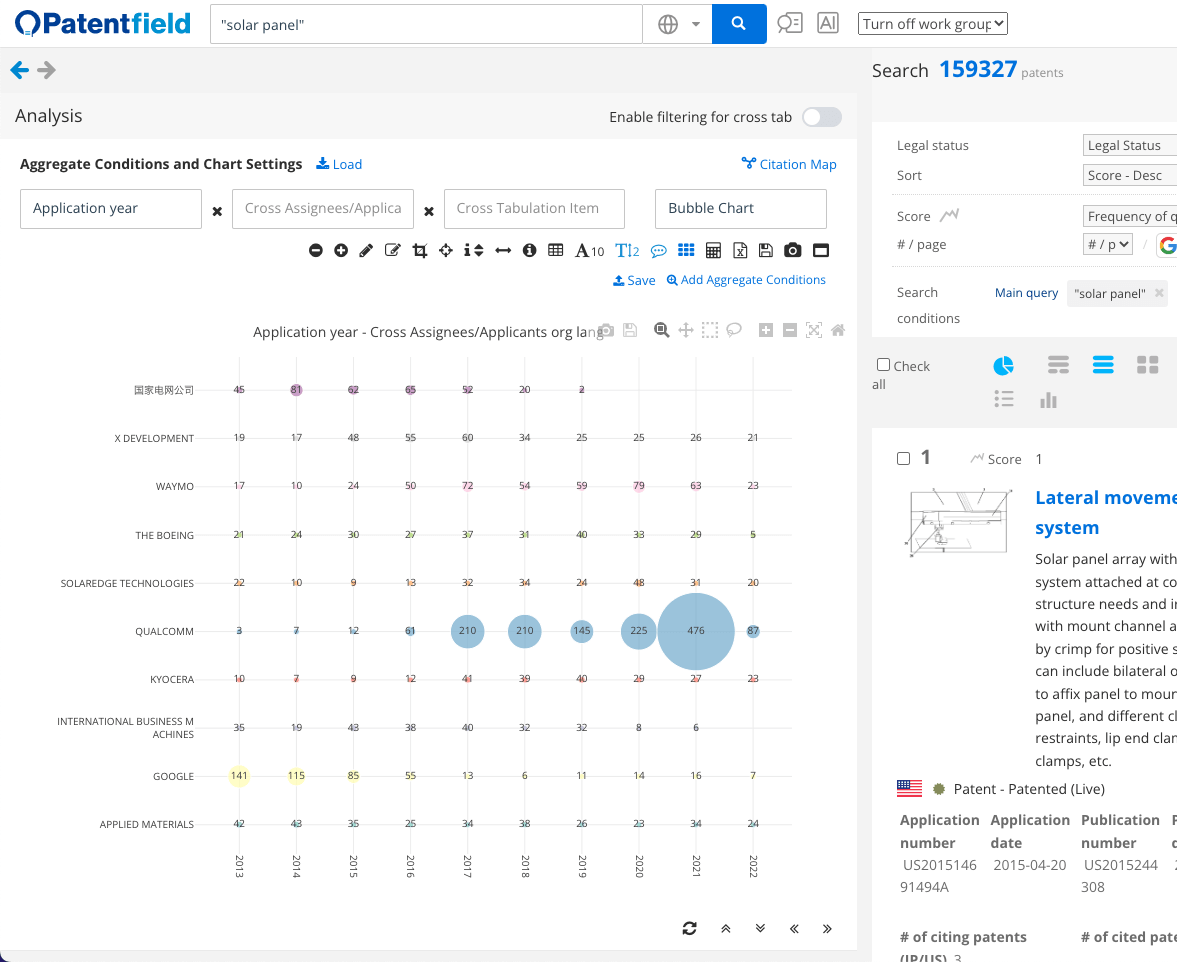Image resolution: width=1177 pixels, height=962 pixels.
Task: Activate the zoom tool on the bubble chart
Action: pos(661,329)
